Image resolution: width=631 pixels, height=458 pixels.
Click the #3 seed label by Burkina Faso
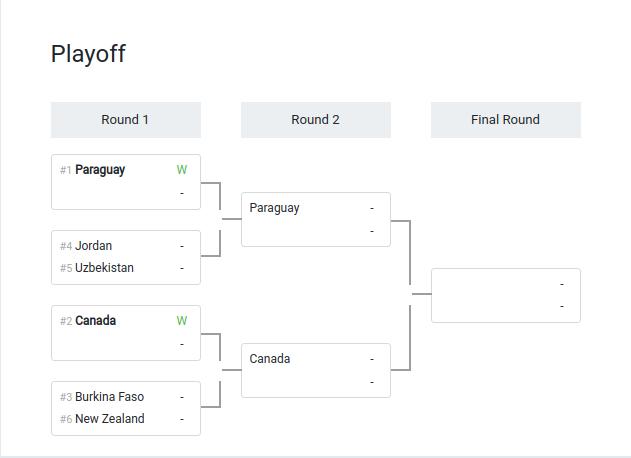point(66,397)
